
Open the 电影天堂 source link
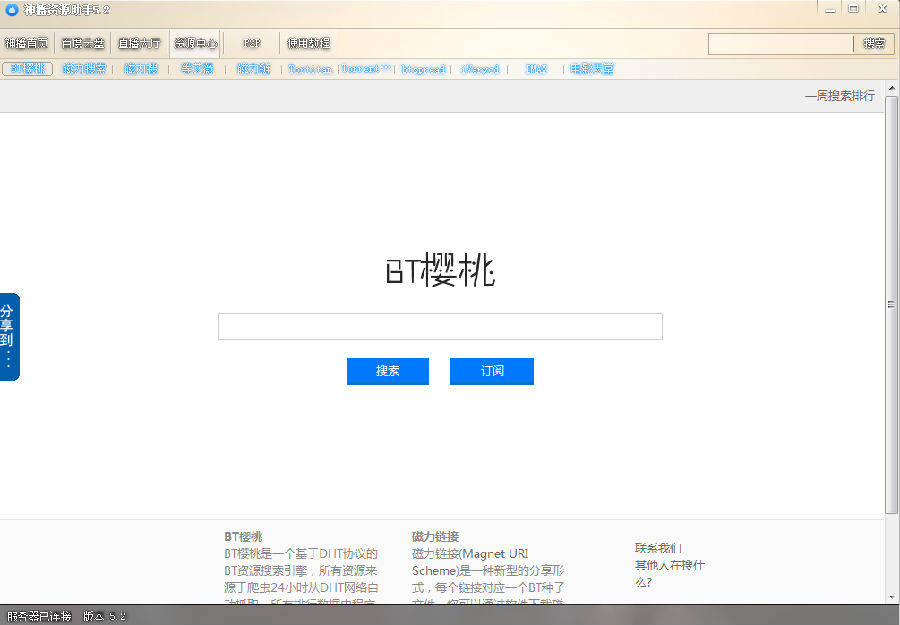(592, 69)
